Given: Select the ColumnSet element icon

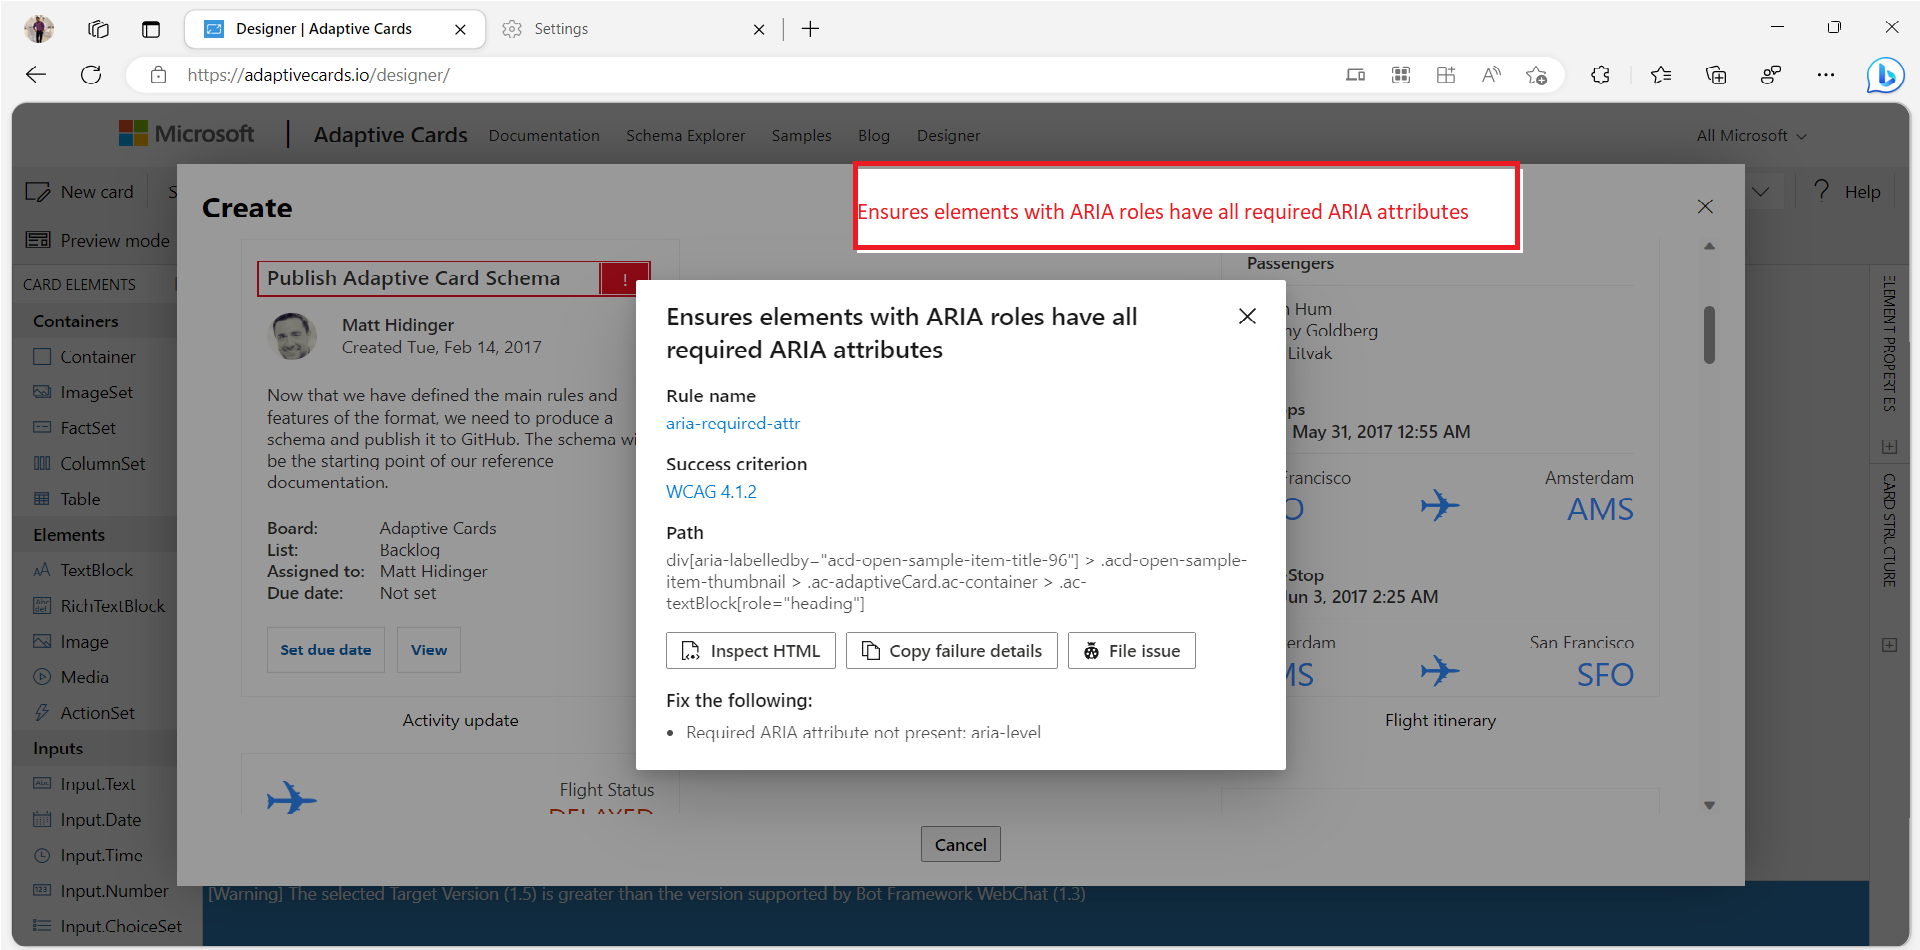Looking at the screenshot, I should coord(42,463).
